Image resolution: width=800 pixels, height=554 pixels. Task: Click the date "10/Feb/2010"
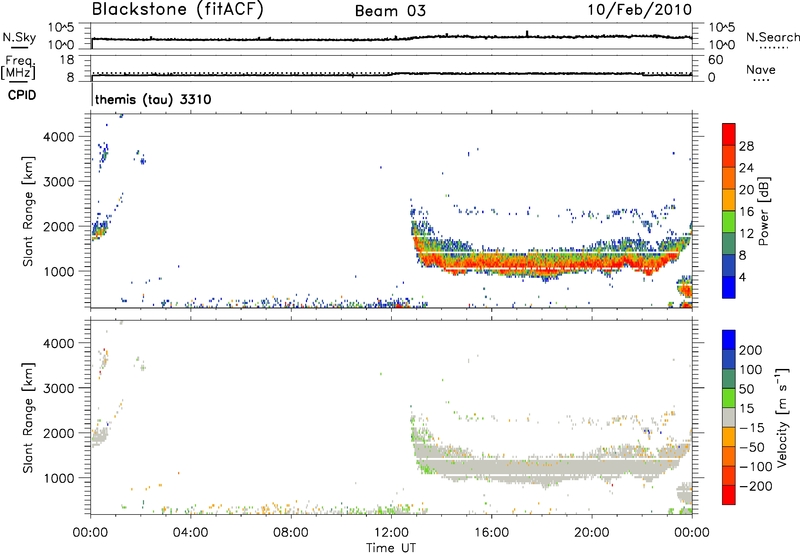click(640, 9)
